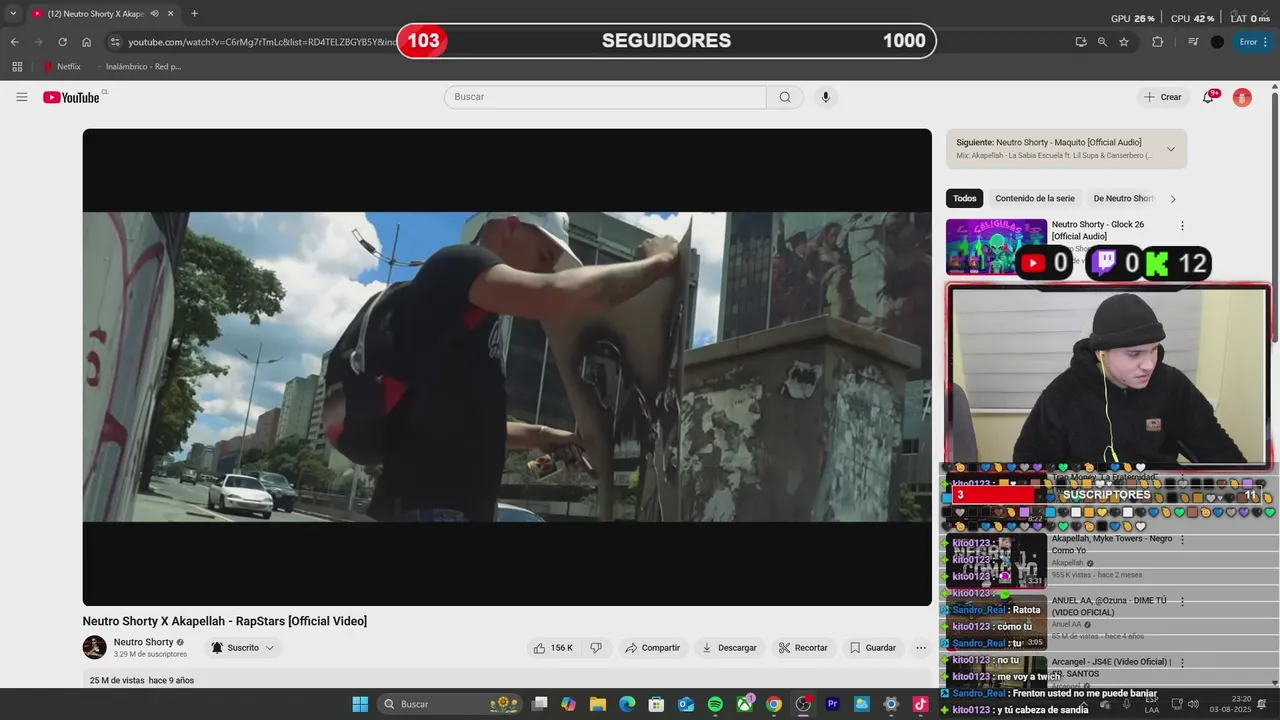This screenshot has width=1280, height=720.
Task: Expand the Suscrito notification dropdown
Action: [x=244, y=648]
